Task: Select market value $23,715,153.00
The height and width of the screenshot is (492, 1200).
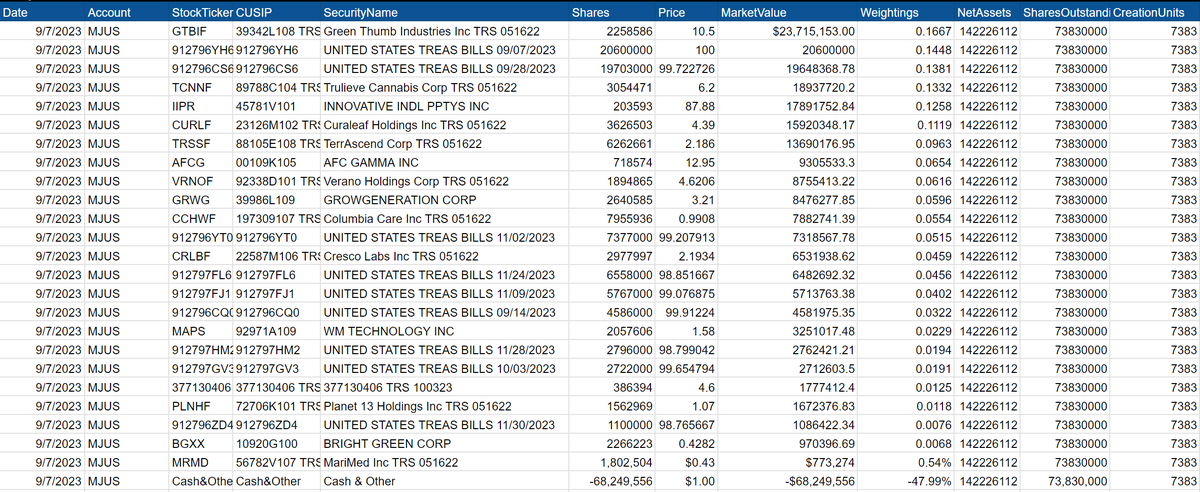Action: click(814, 32)
